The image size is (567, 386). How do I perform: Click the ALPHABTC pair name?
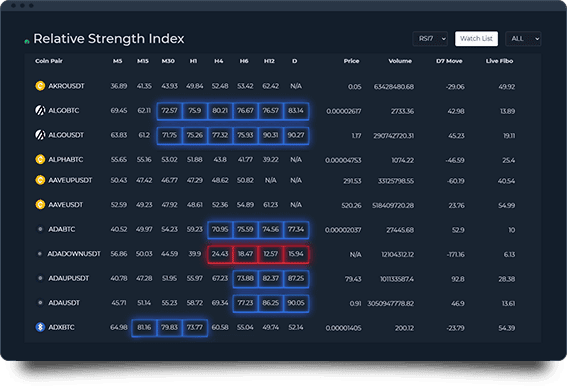point(66,159)
